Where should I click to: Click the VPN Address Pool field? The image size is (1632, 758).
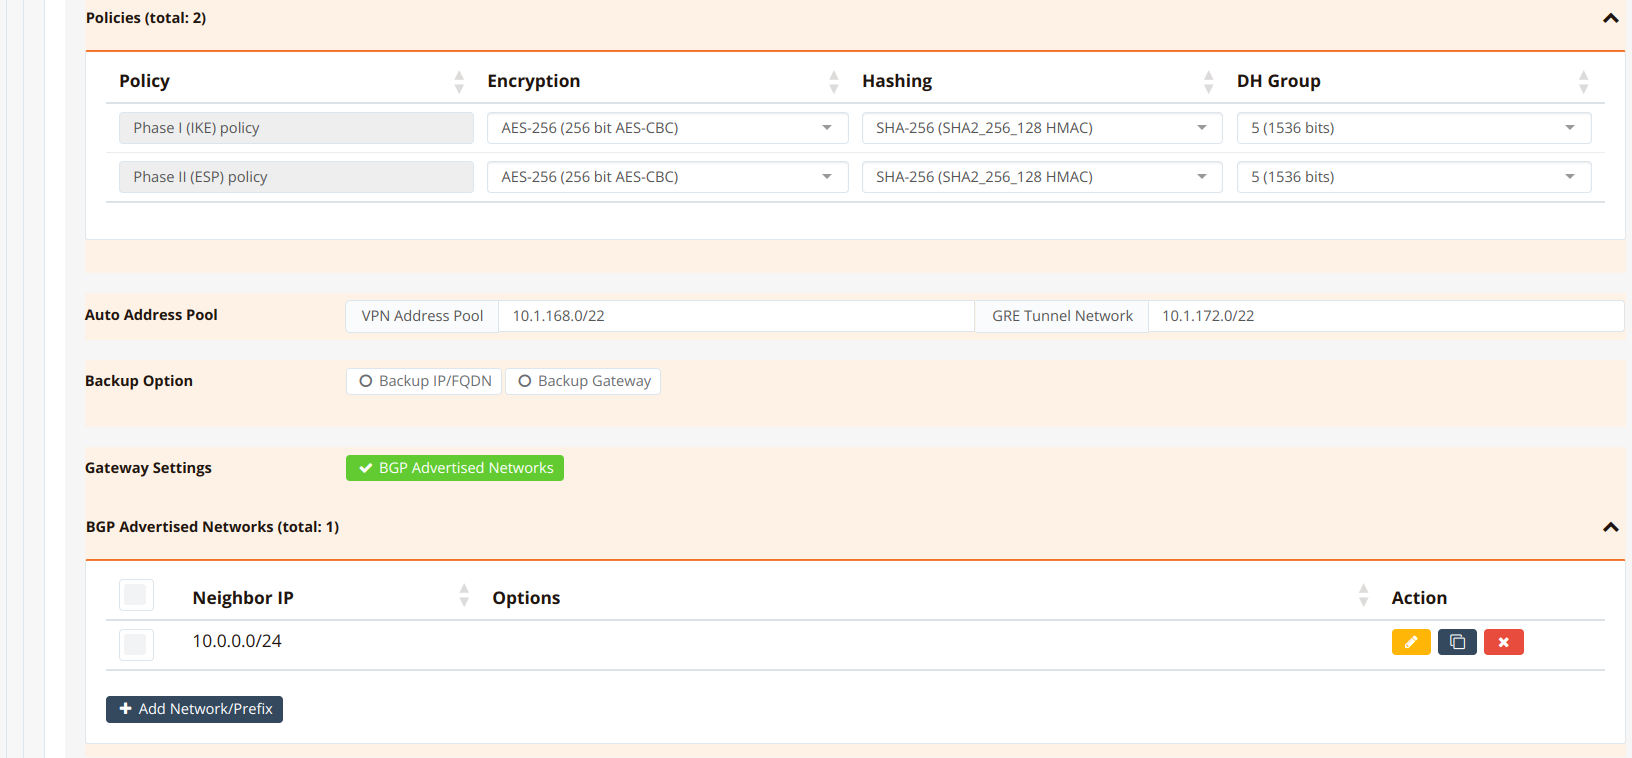736,316
